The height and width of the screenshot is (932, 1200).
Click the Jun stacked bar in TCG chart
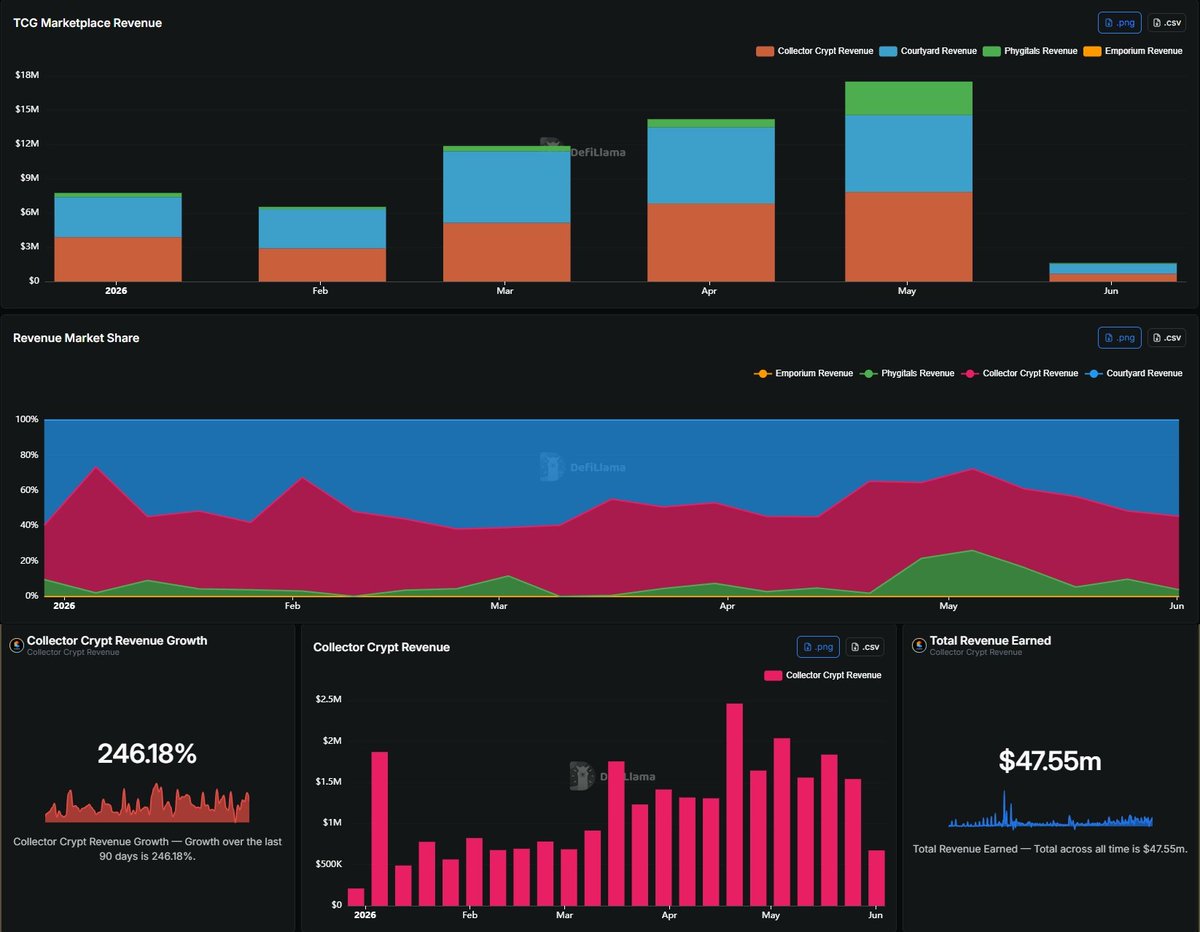[1112, 272]
